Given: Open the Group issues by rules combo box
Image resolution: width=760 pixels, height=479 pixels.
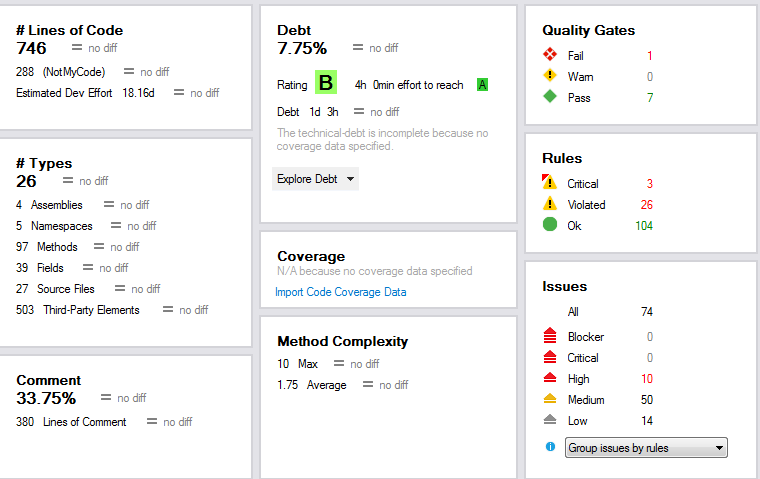Looking at the screenshot, I should point(646,447).
